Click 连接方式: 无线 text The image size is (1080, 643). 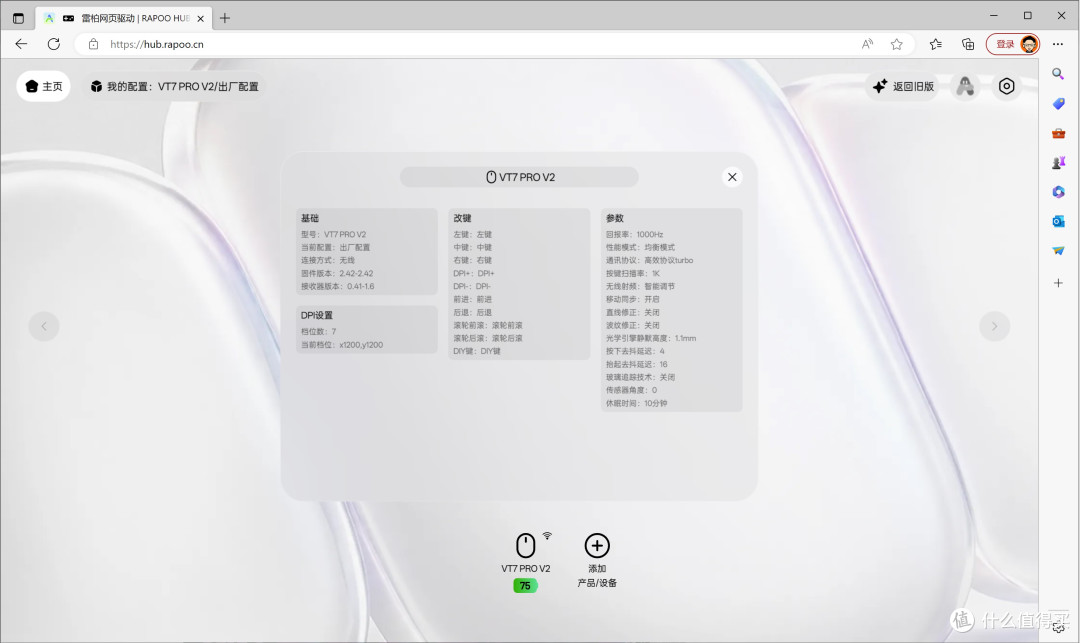(328, 260)
